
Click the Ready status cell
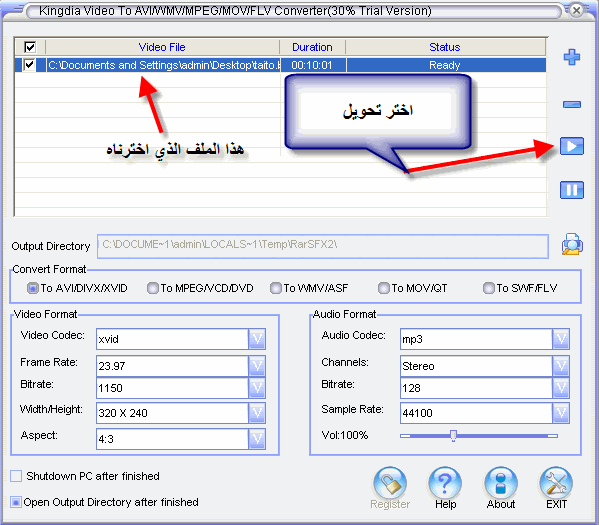click(445, 65)
